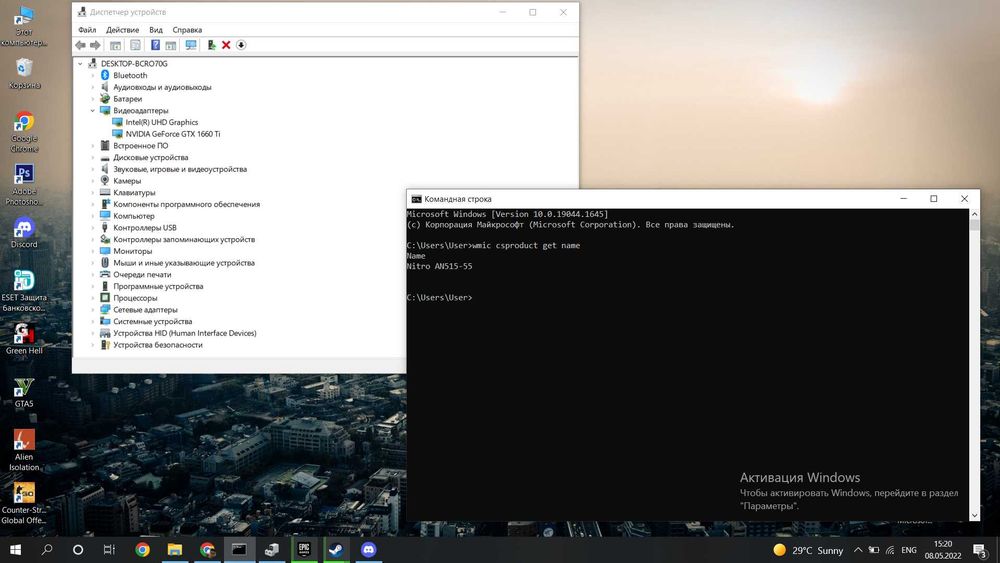Select the GTA5 desktop shortcut
Viewport: 1000px width, 563px height.
click(x=24, y=392)
